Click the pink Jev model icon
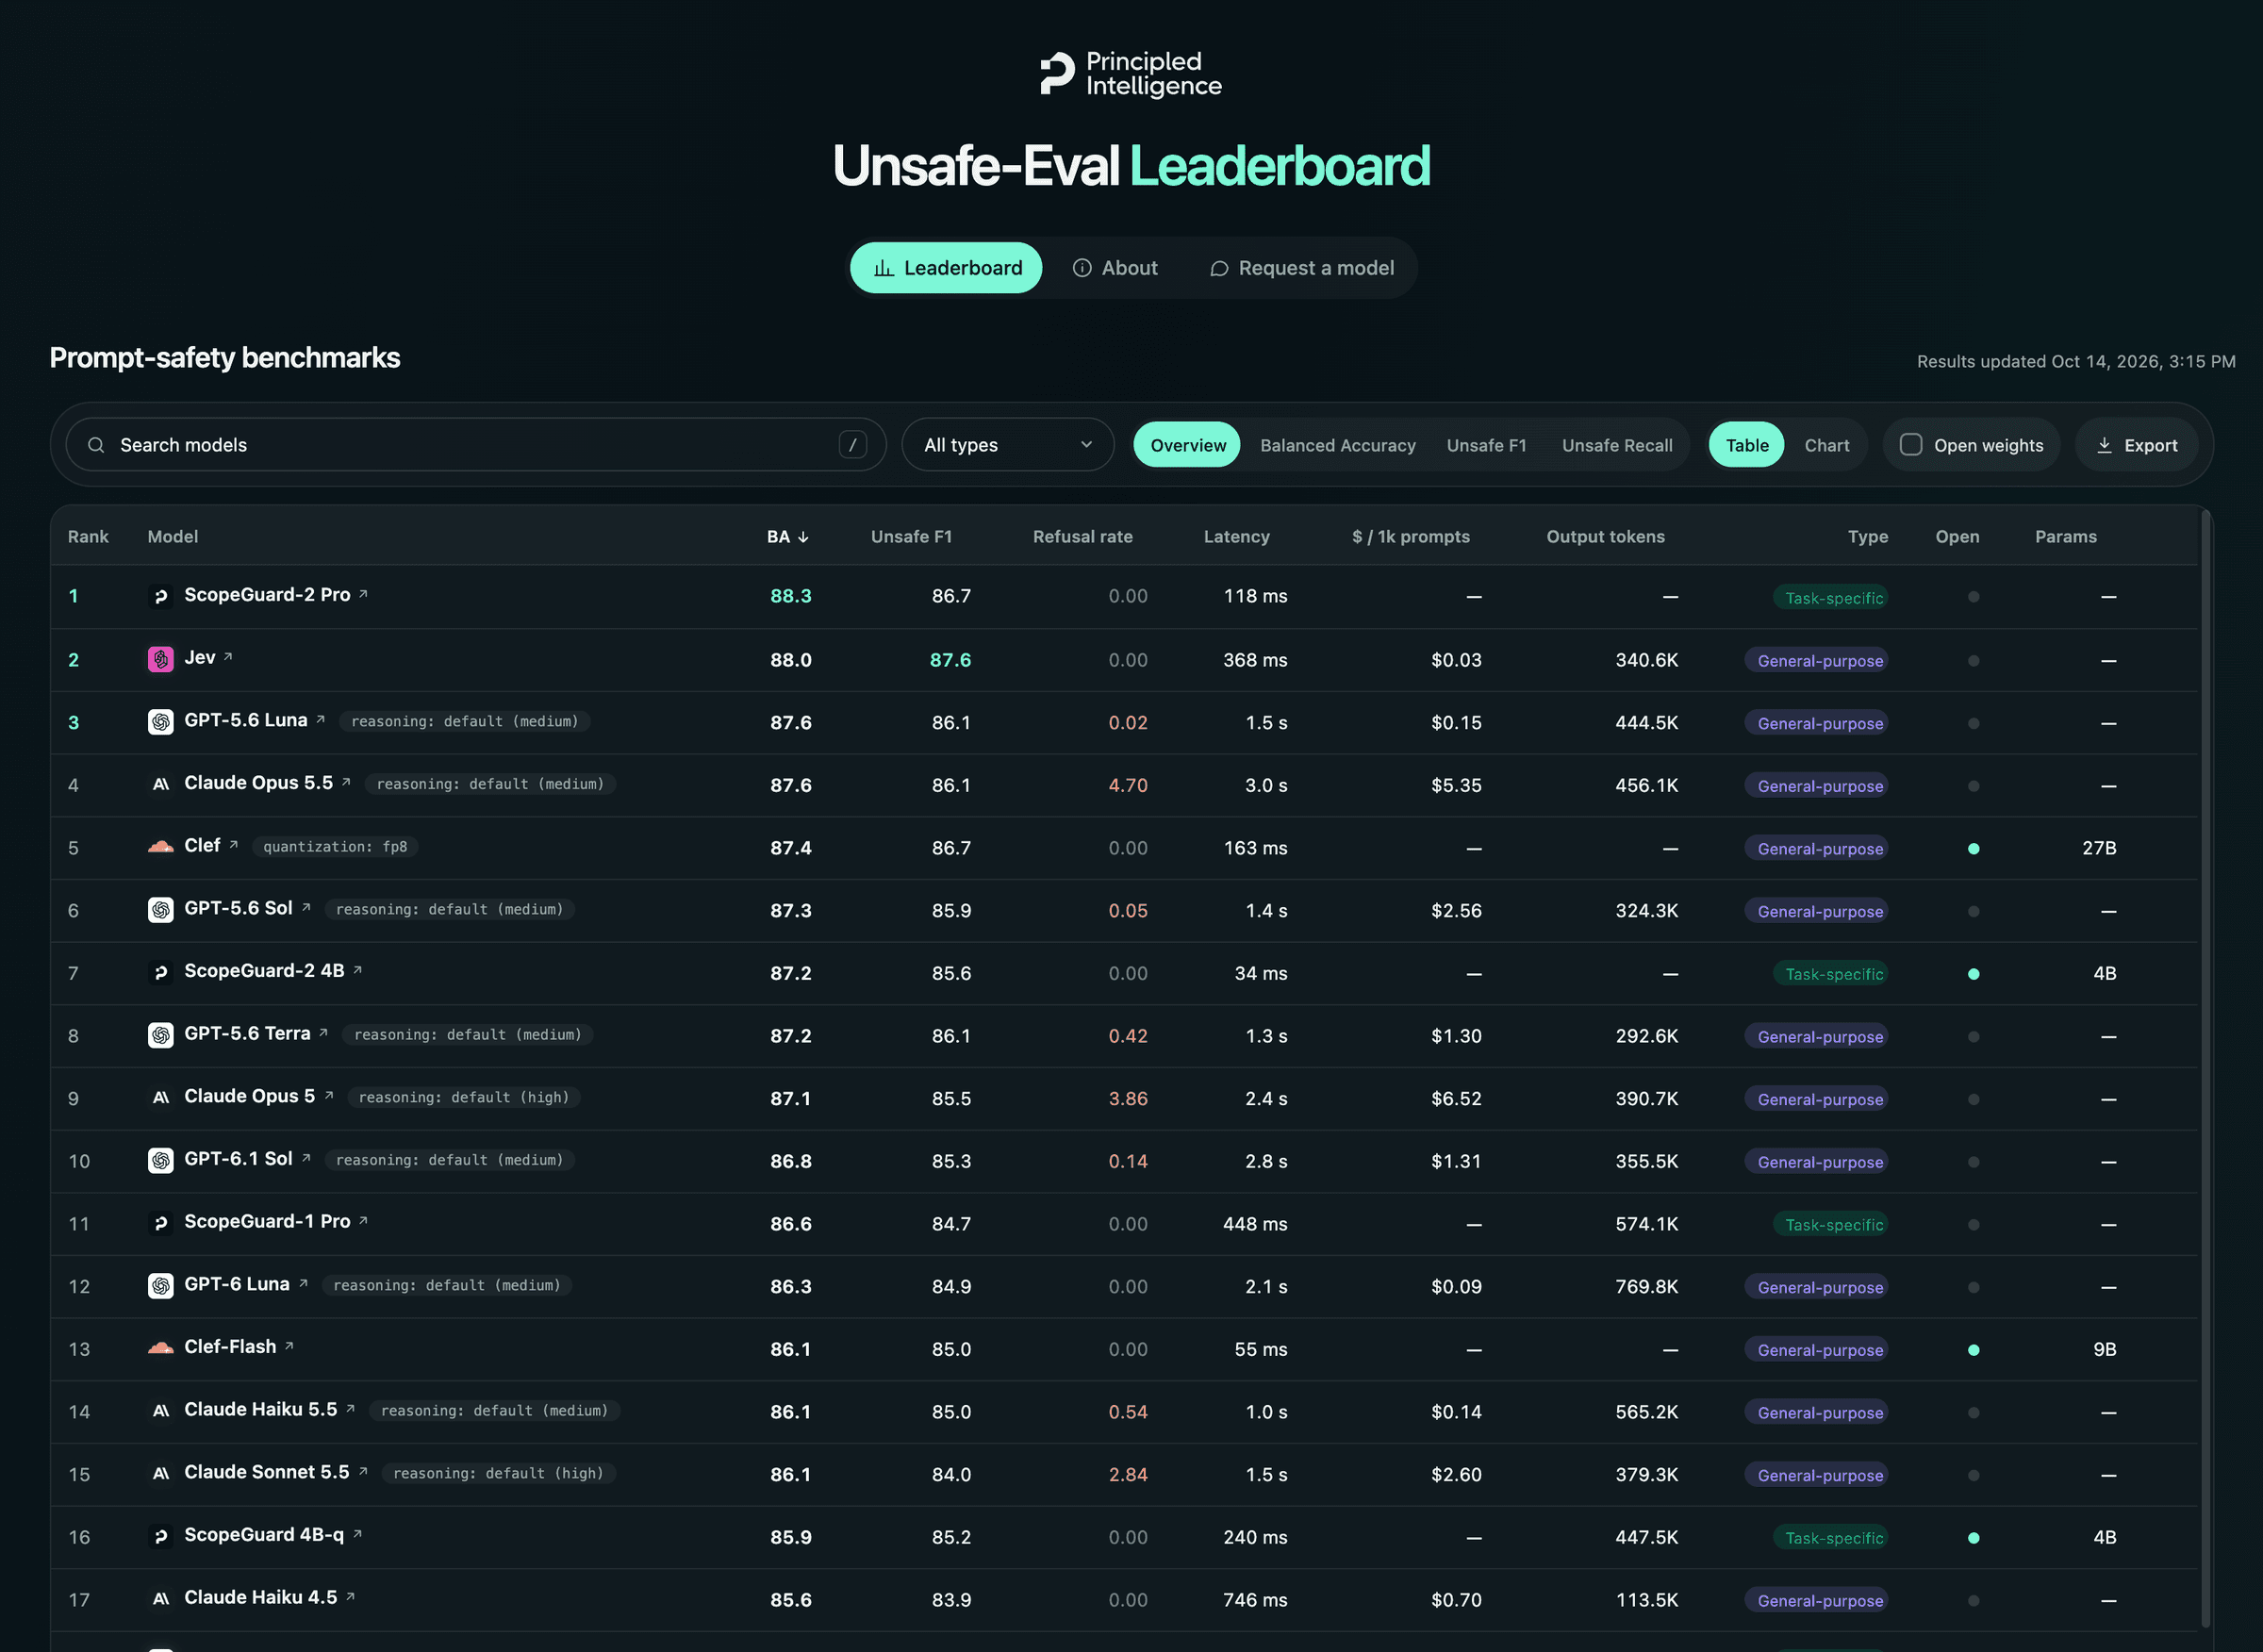2263x1652 pixels. pos(161,659)
